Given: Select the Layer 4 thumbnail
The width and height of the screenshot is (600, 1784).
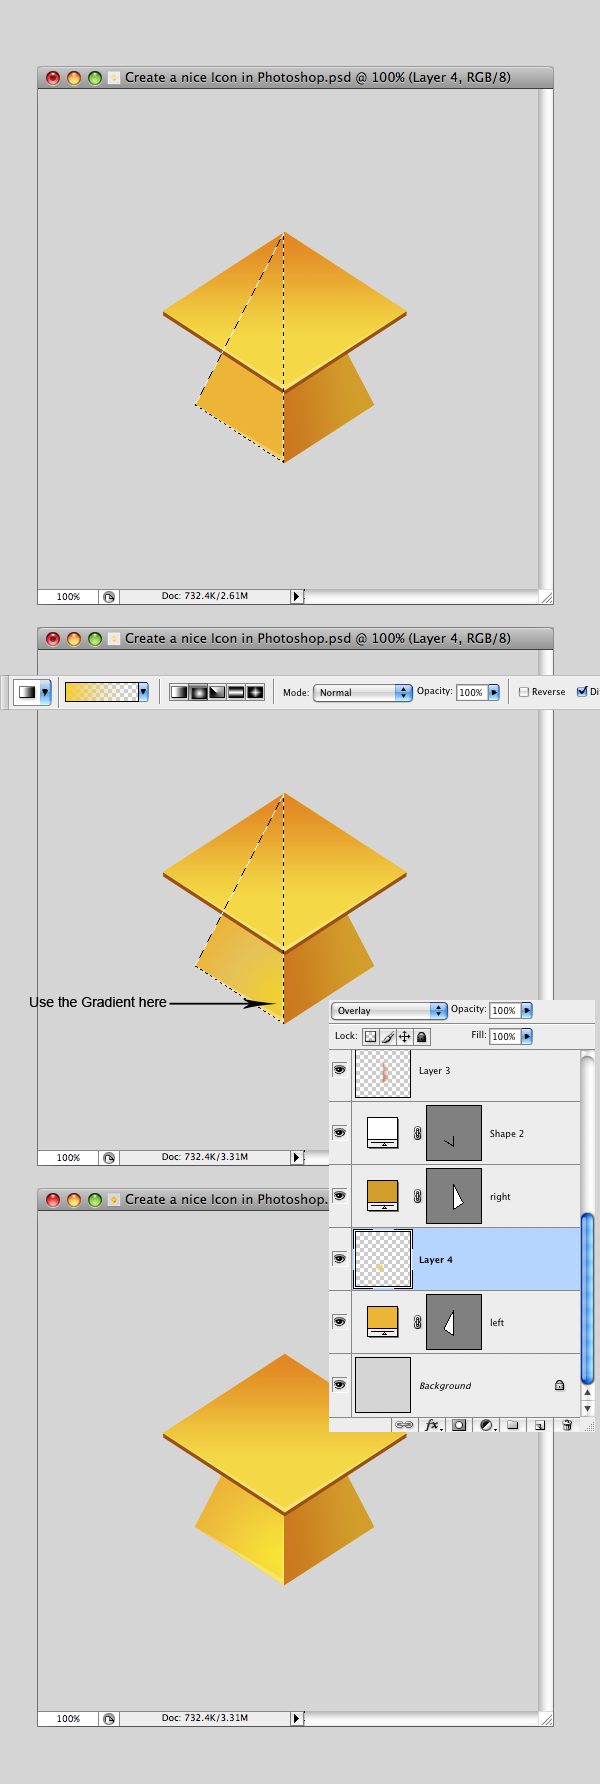Looking at the screenshot, I should (383, 1259).
